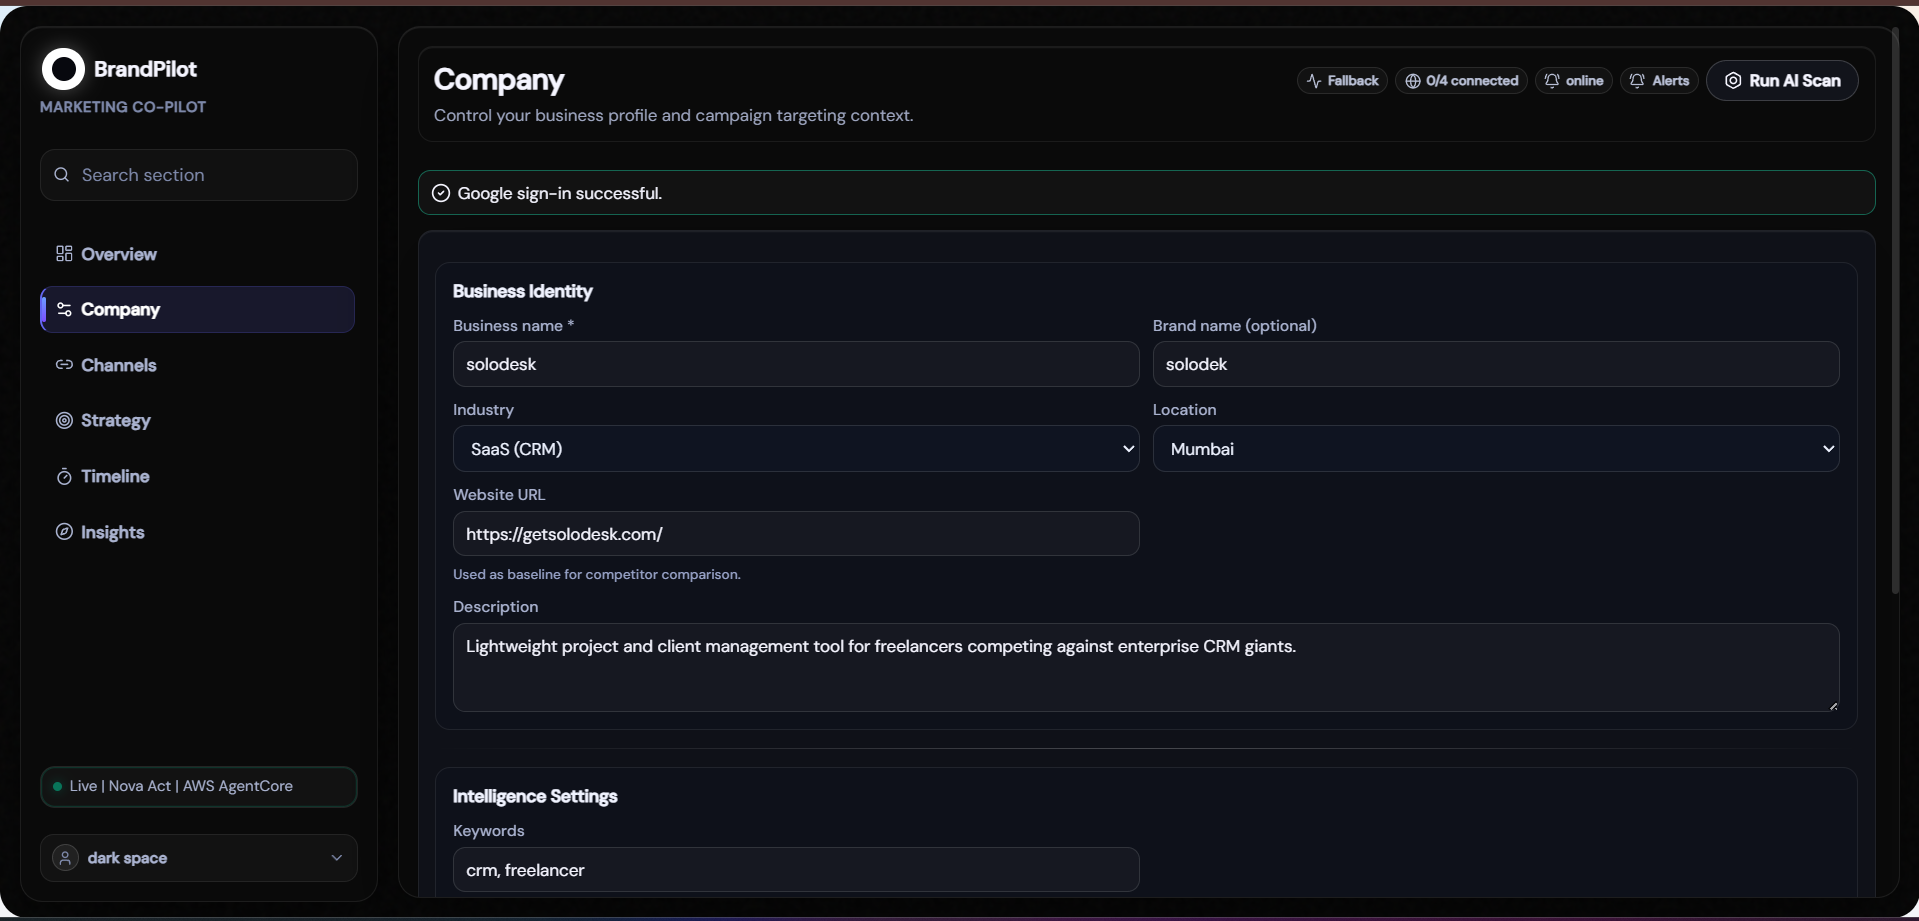This screenshot has height=921, width=1919.
Task: Open the Industry dropdown showing SaaS (CRM)
Action: (796, 449)
